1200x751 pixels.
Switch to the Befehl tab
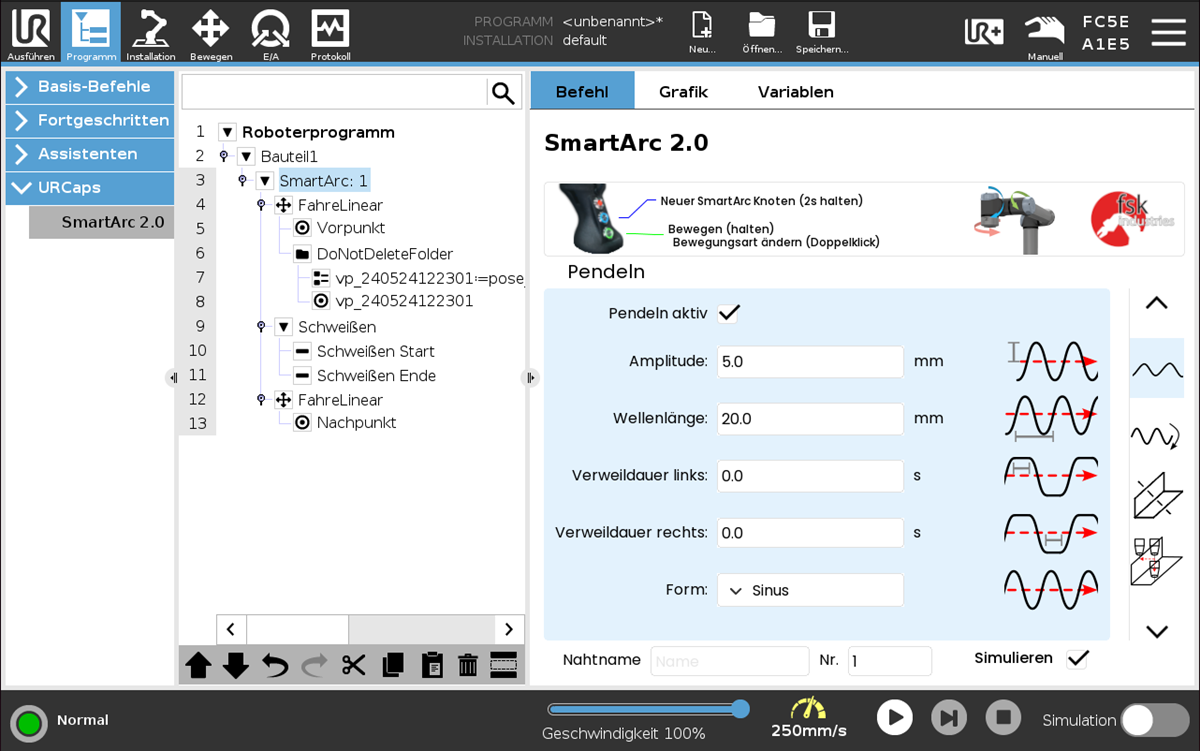[582, 91]
